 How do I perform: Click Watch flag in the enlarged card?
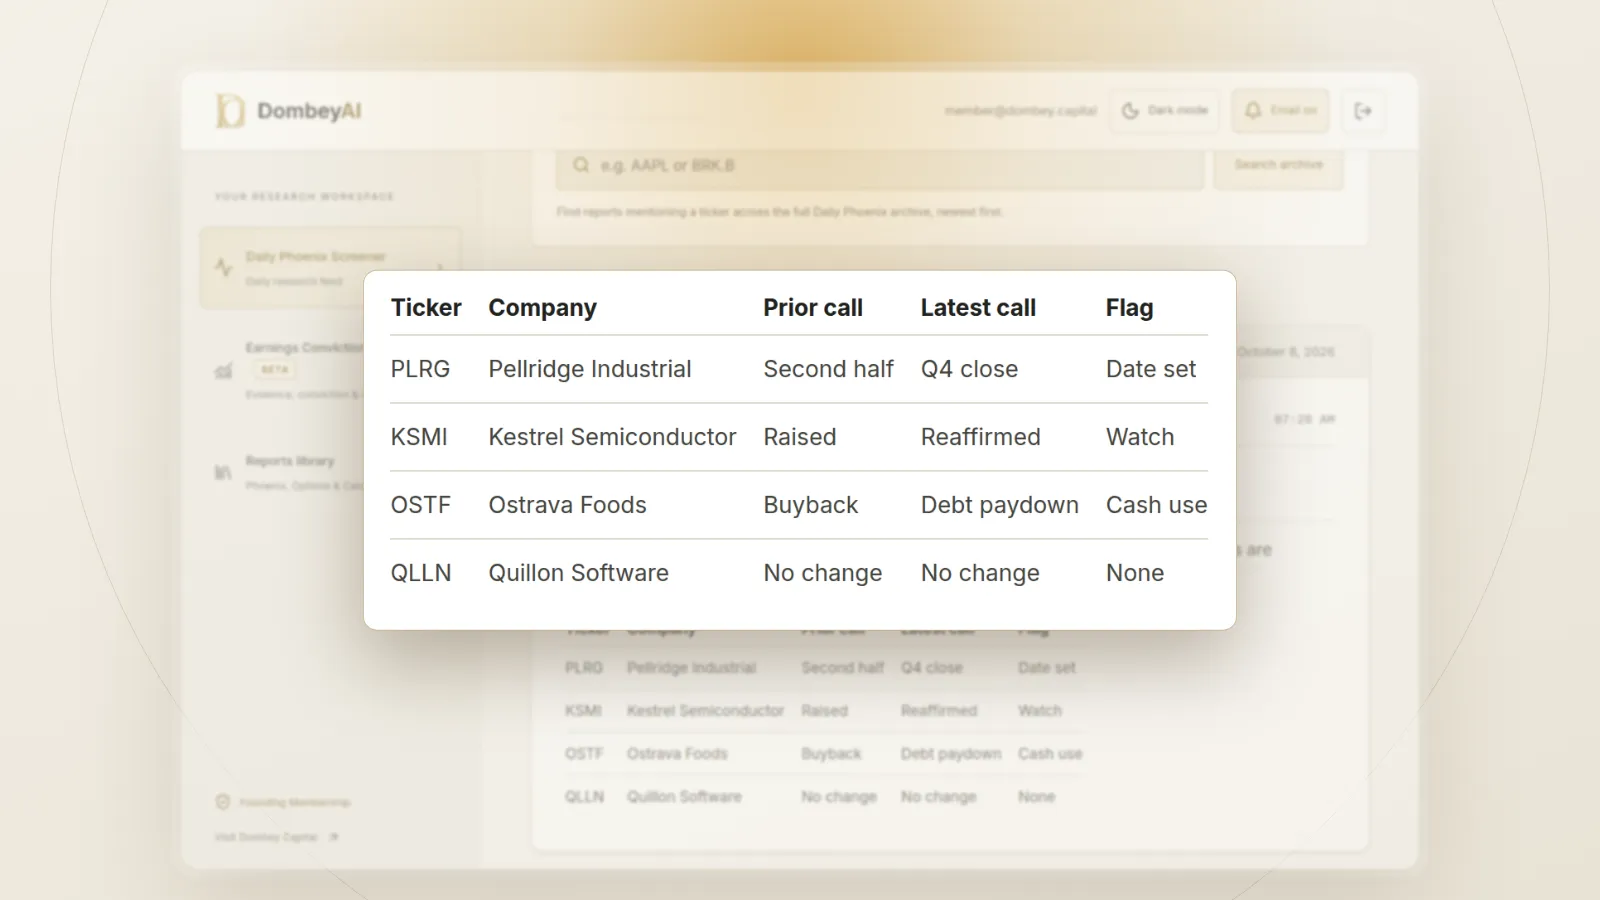click(x=1140, y=437)
